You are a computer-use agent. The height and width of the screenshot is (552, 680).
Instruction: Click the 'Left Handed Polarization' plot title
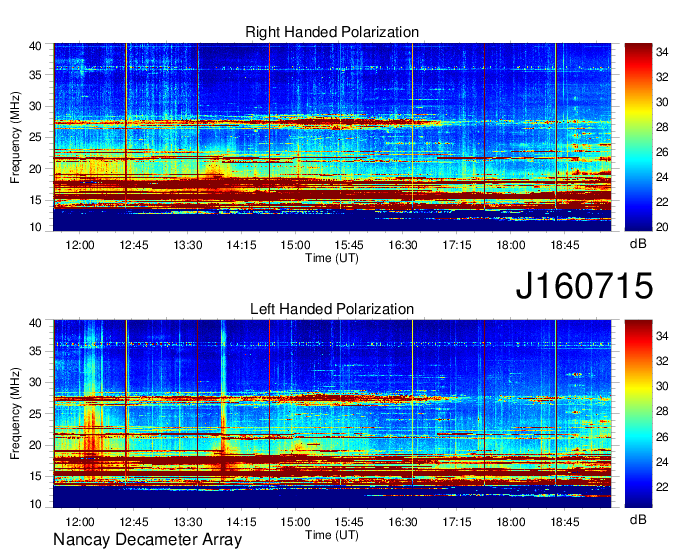332,309
